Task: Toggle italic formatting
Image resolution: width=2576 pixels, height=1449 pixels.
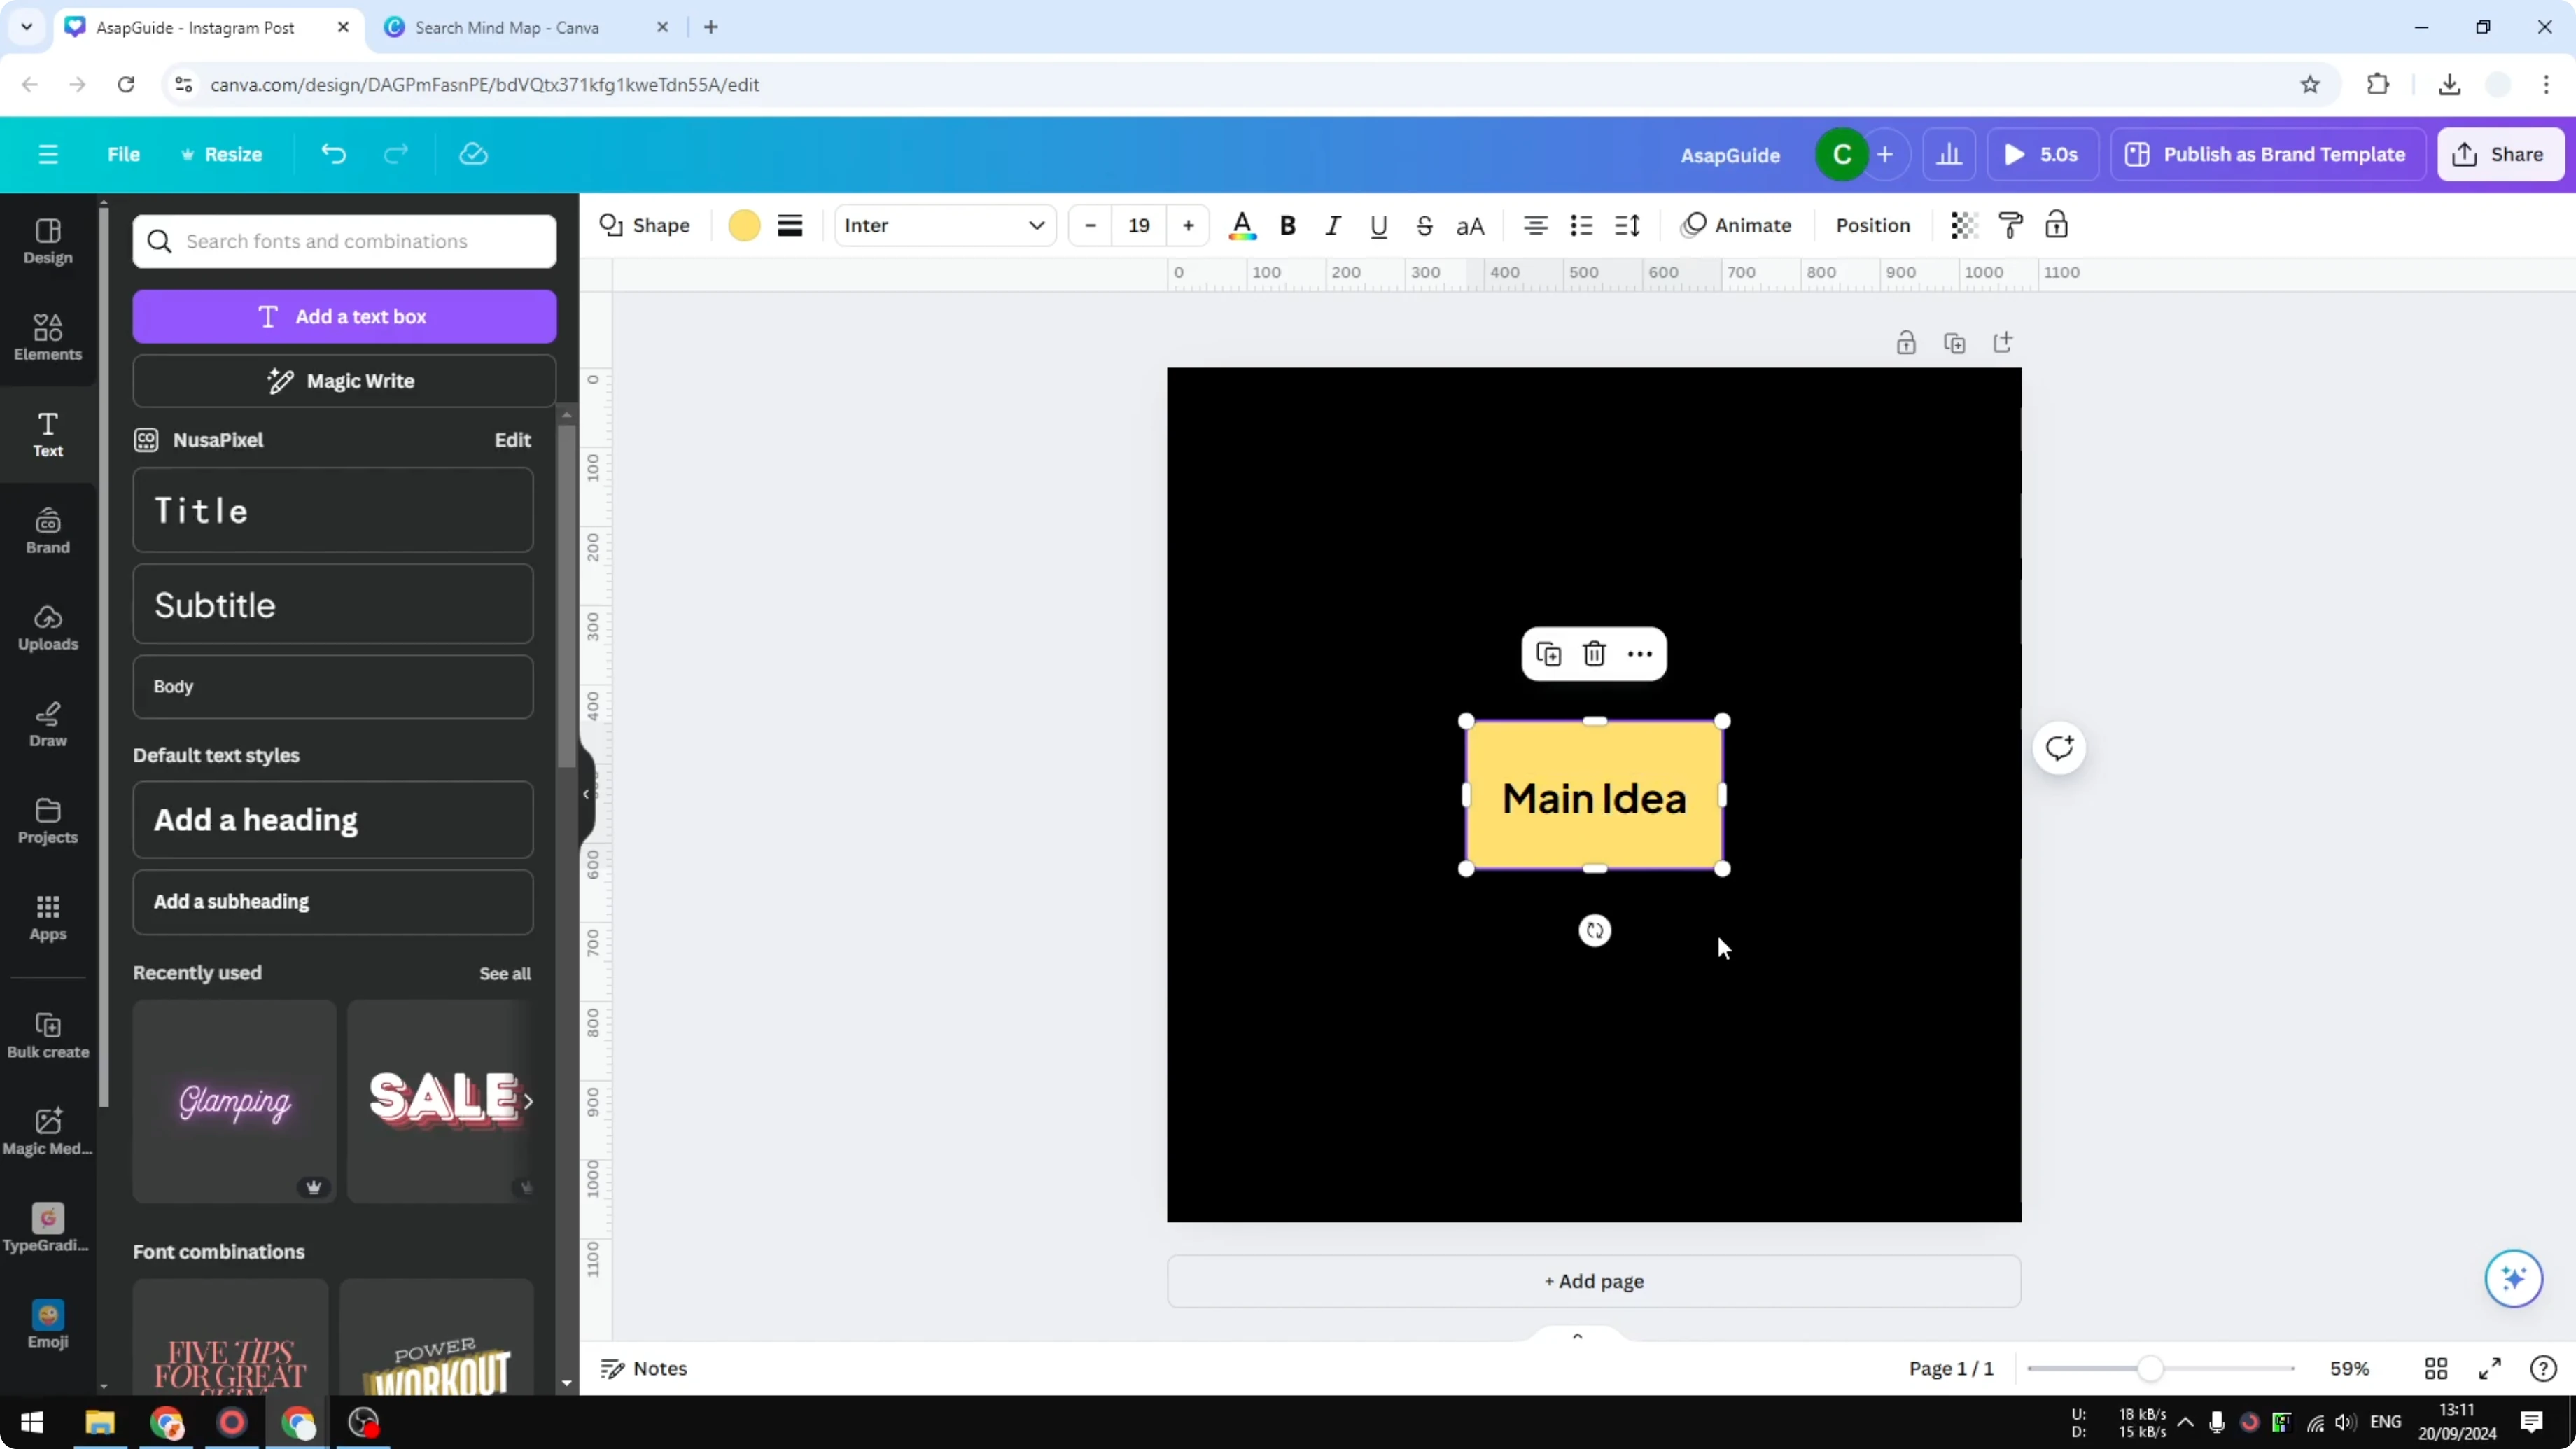Action: click(1333, 225)
